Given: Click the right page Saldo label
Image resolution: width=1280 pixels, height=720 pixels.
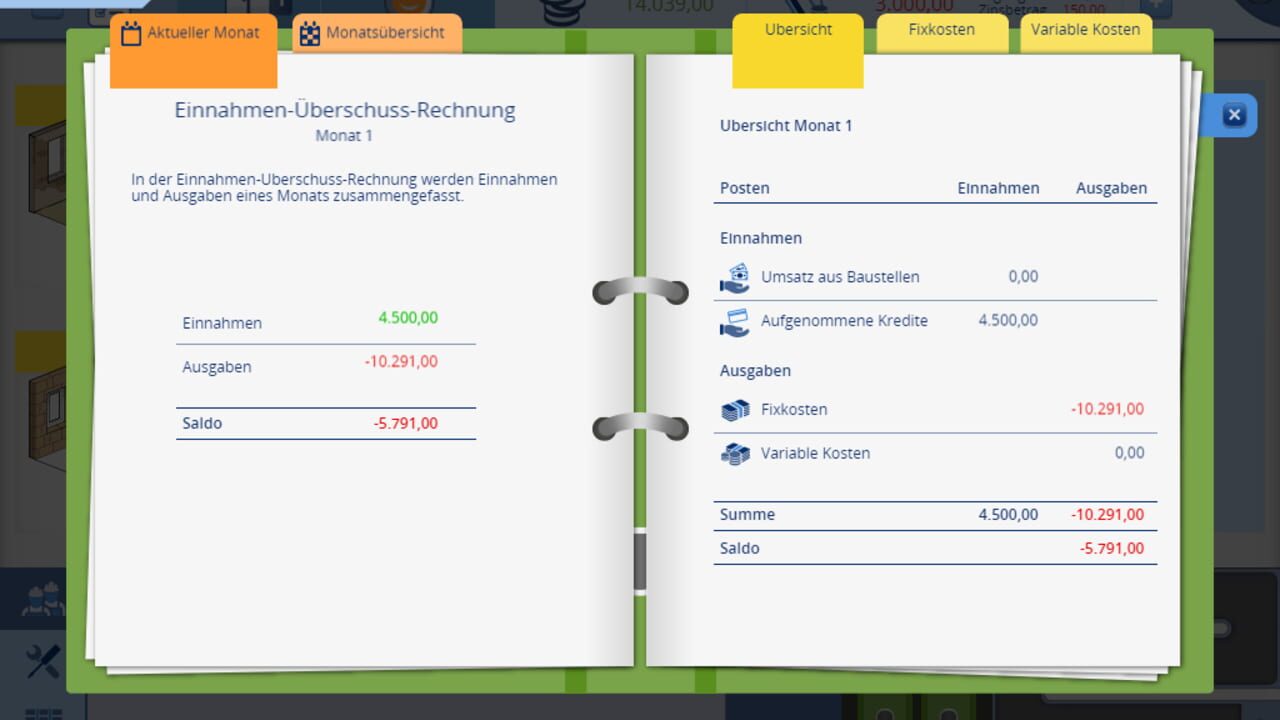Looking at the screenshot, I should (740, 549).
